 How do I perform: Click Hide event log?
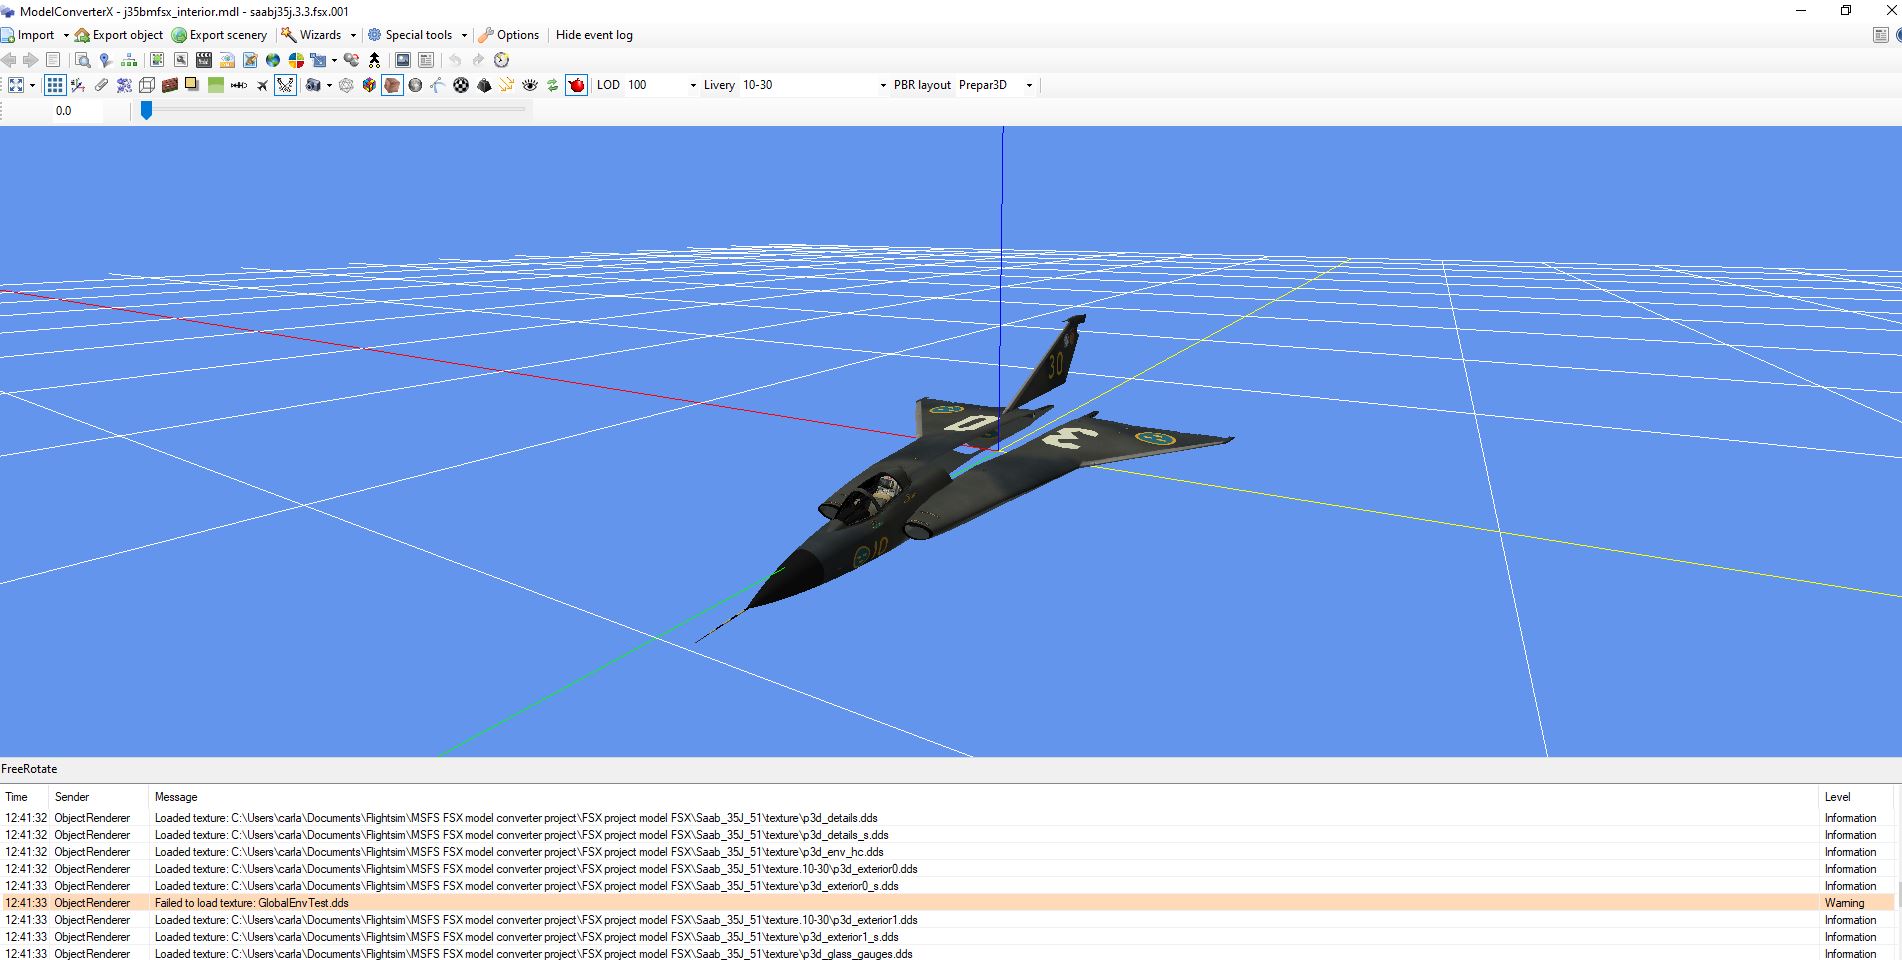(x=594, y=35)
